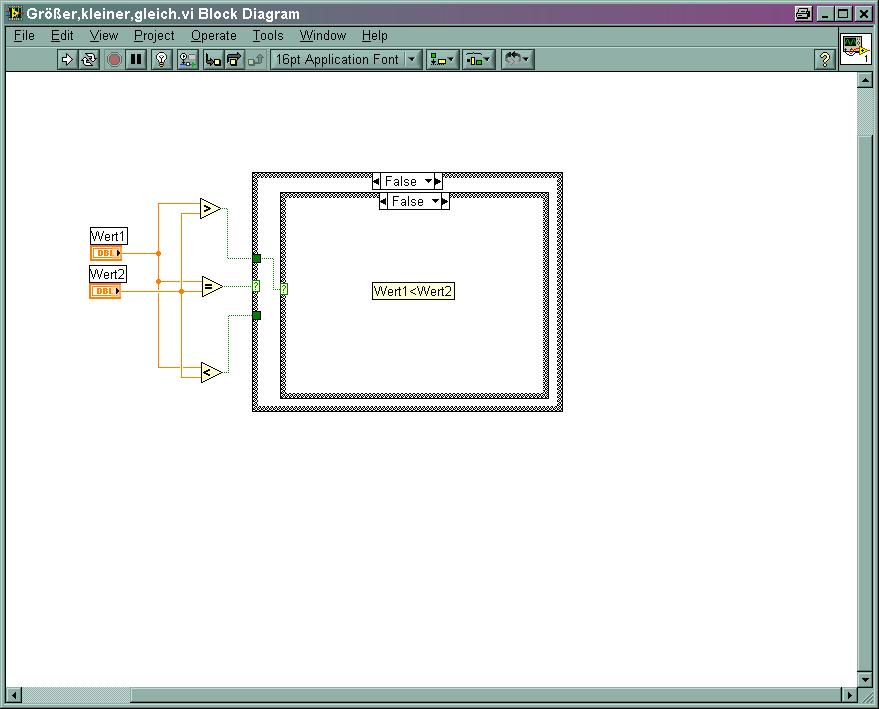Screen dimensions: 879x709
Task: Select the Wert1 DBL terminal
Action: [105, 253]
